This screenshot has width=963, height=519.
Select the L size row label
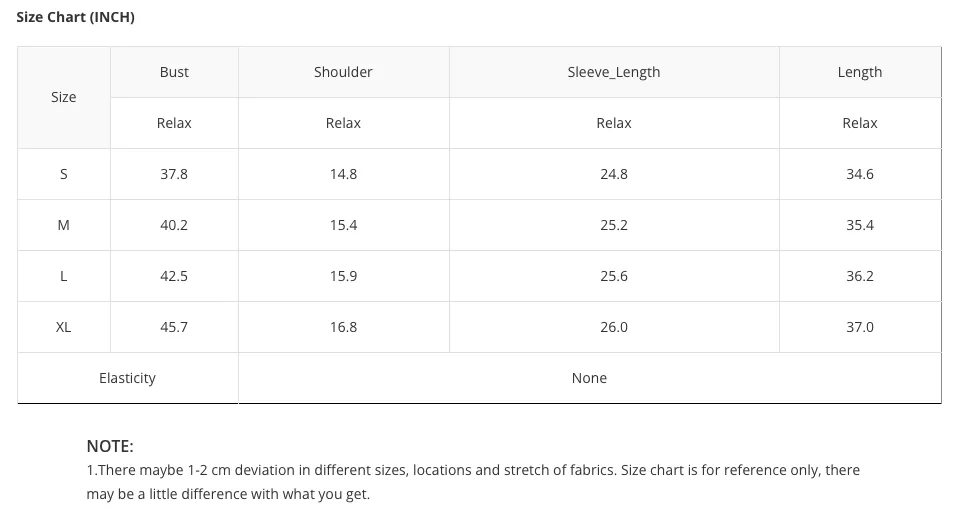click(63, 276)
